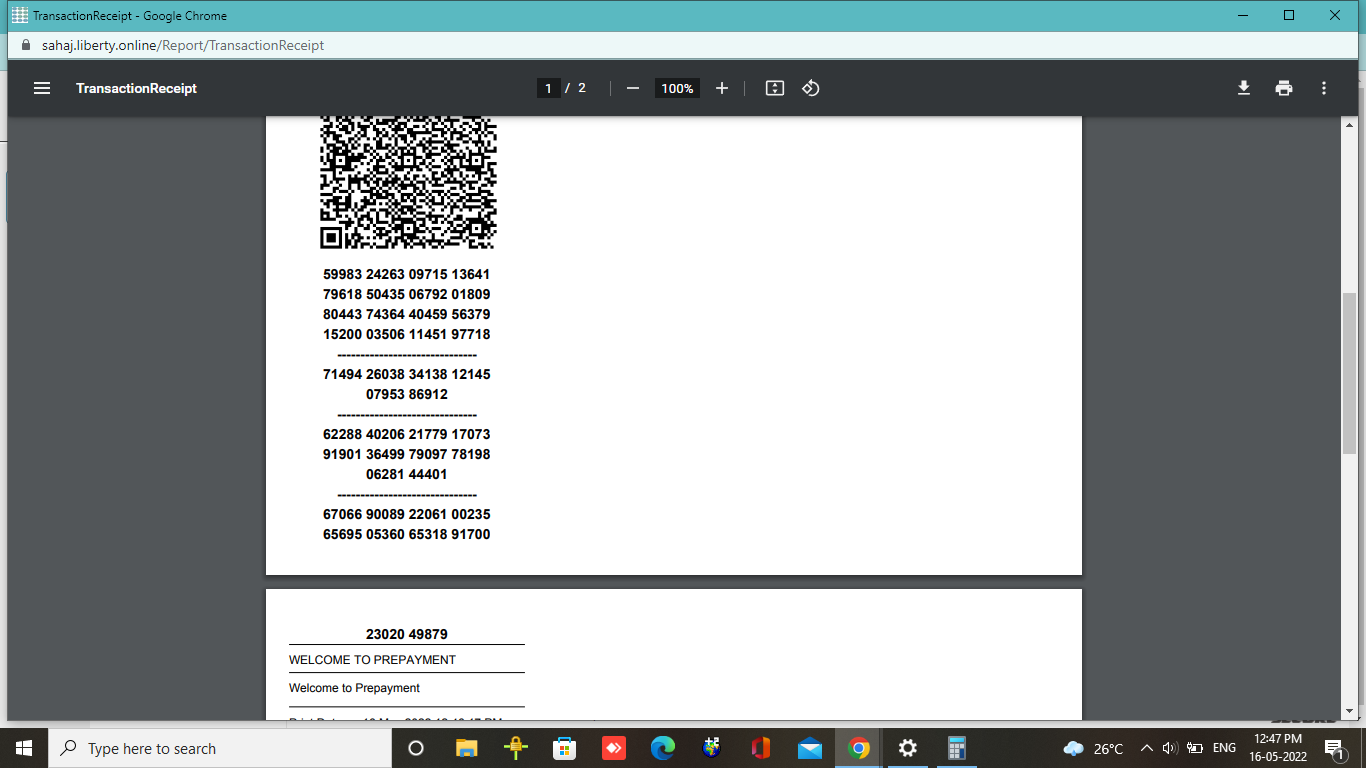Screen dimensions: 1366x768
Task: Click the fit to page icon
Action: pos(775,88)
